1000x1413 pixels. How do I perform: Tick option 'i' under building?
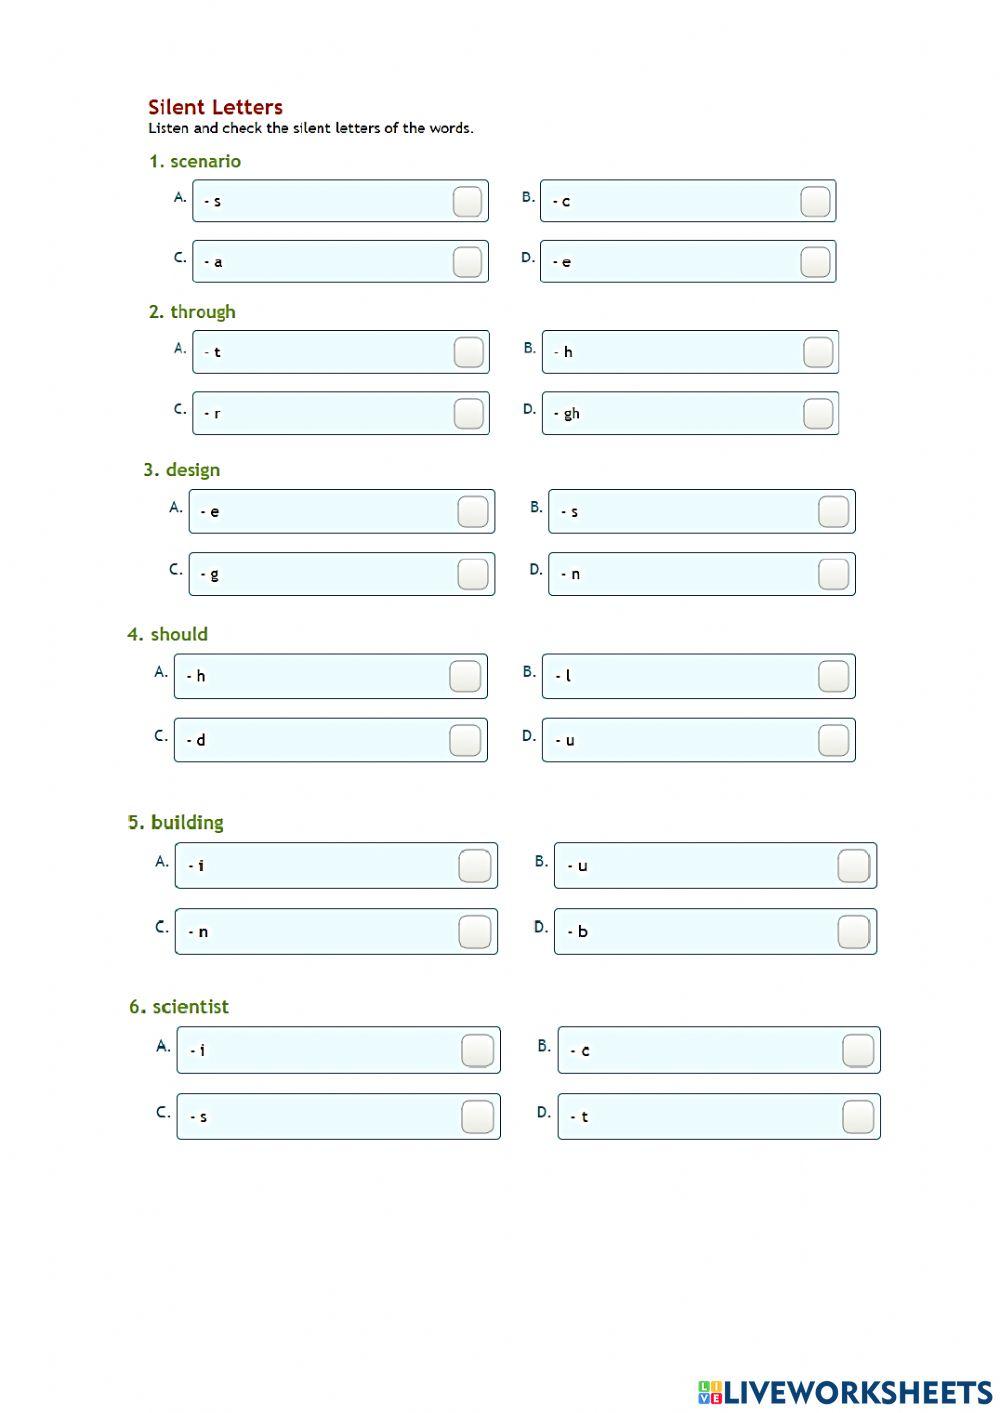474,866
